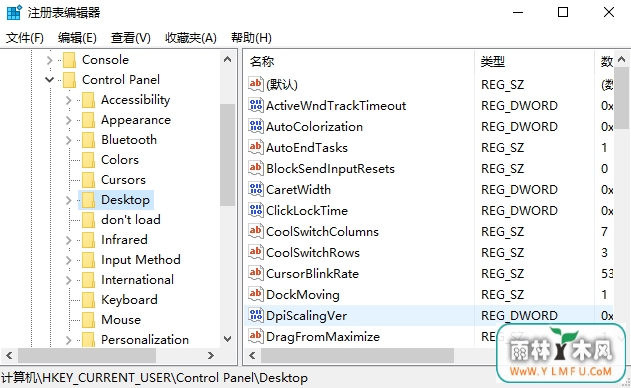
Task: Click the value list horizontal scrollbar thumb
Action: click(x=357, y=355)
